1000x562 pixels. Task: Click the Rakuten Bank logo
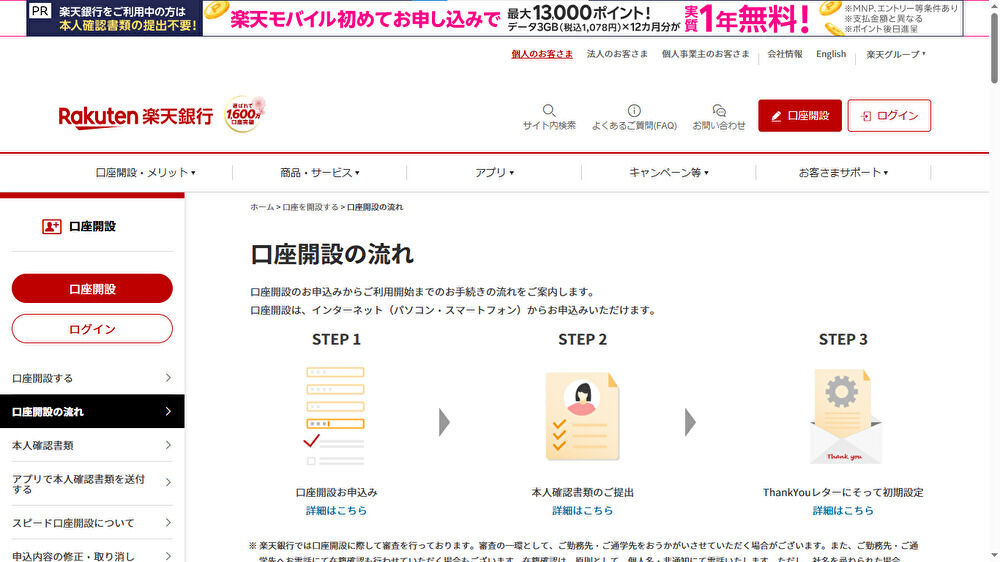[136, 116]
